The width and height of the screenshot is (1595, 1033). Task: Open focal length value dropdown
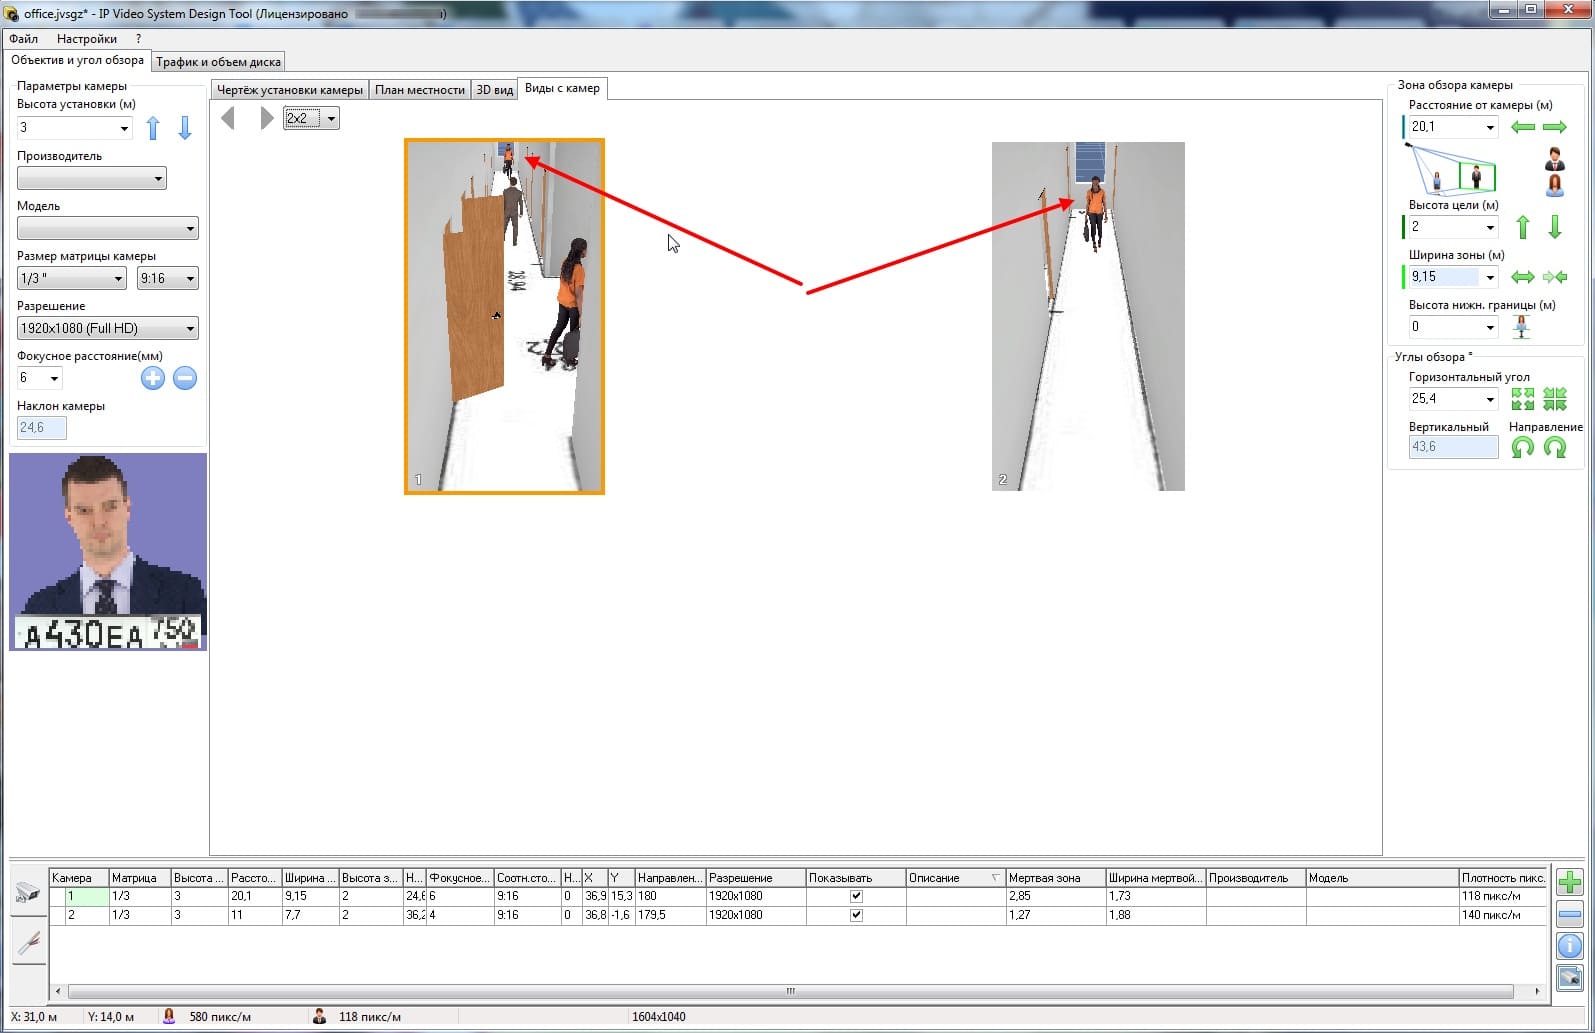[54, 378]
